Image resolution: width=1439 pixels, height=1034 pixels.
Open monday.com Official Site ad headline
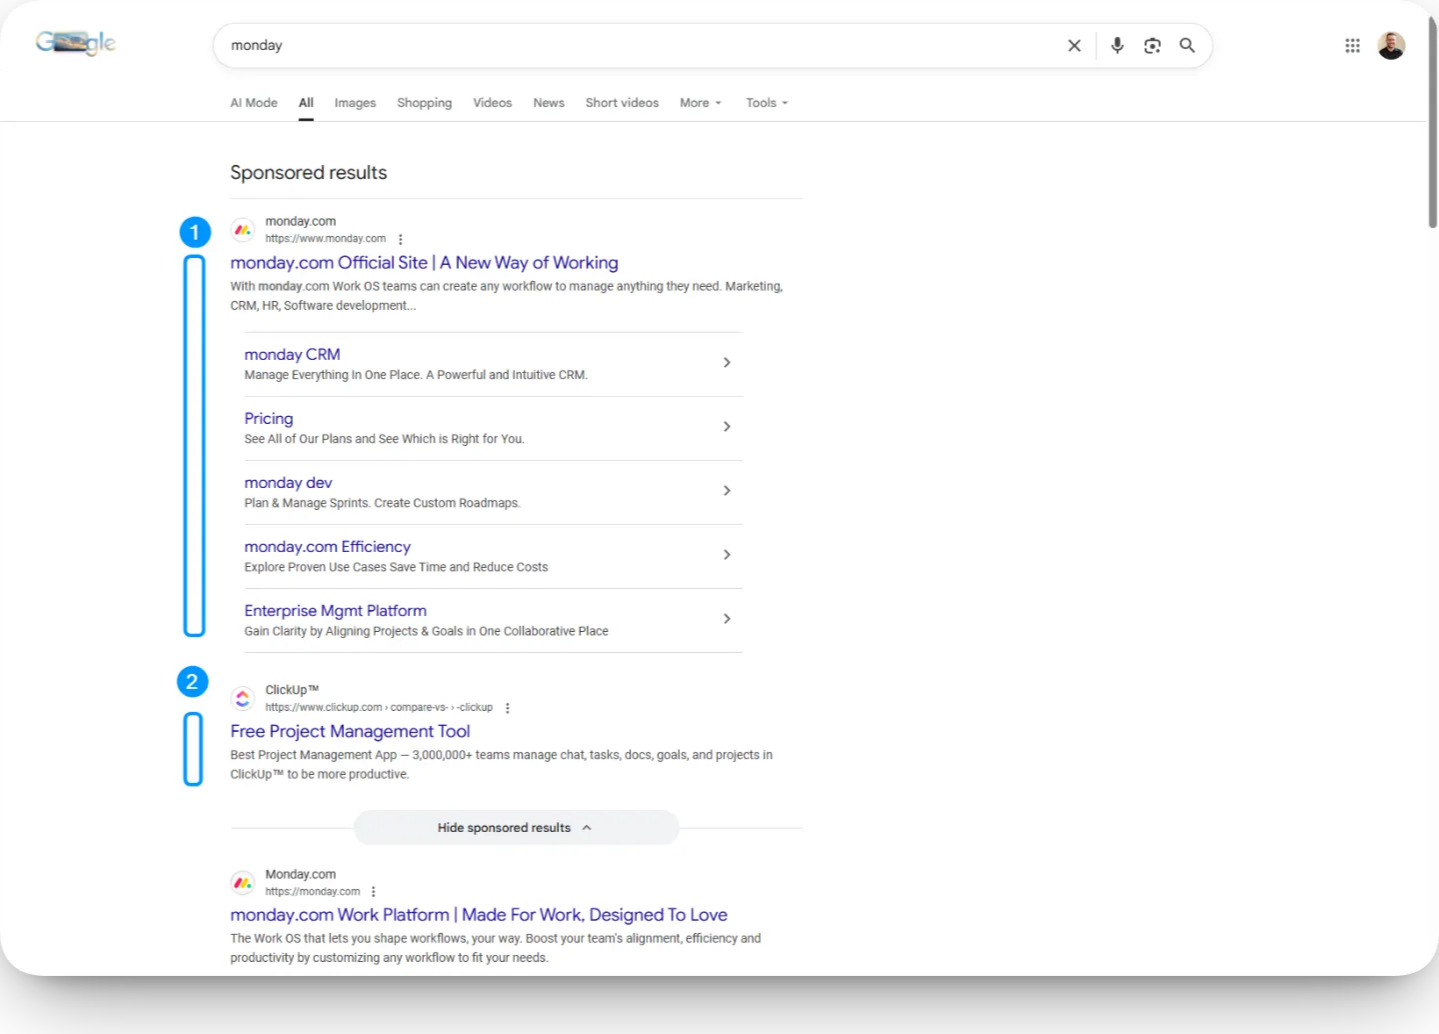[x=424, y=263]
